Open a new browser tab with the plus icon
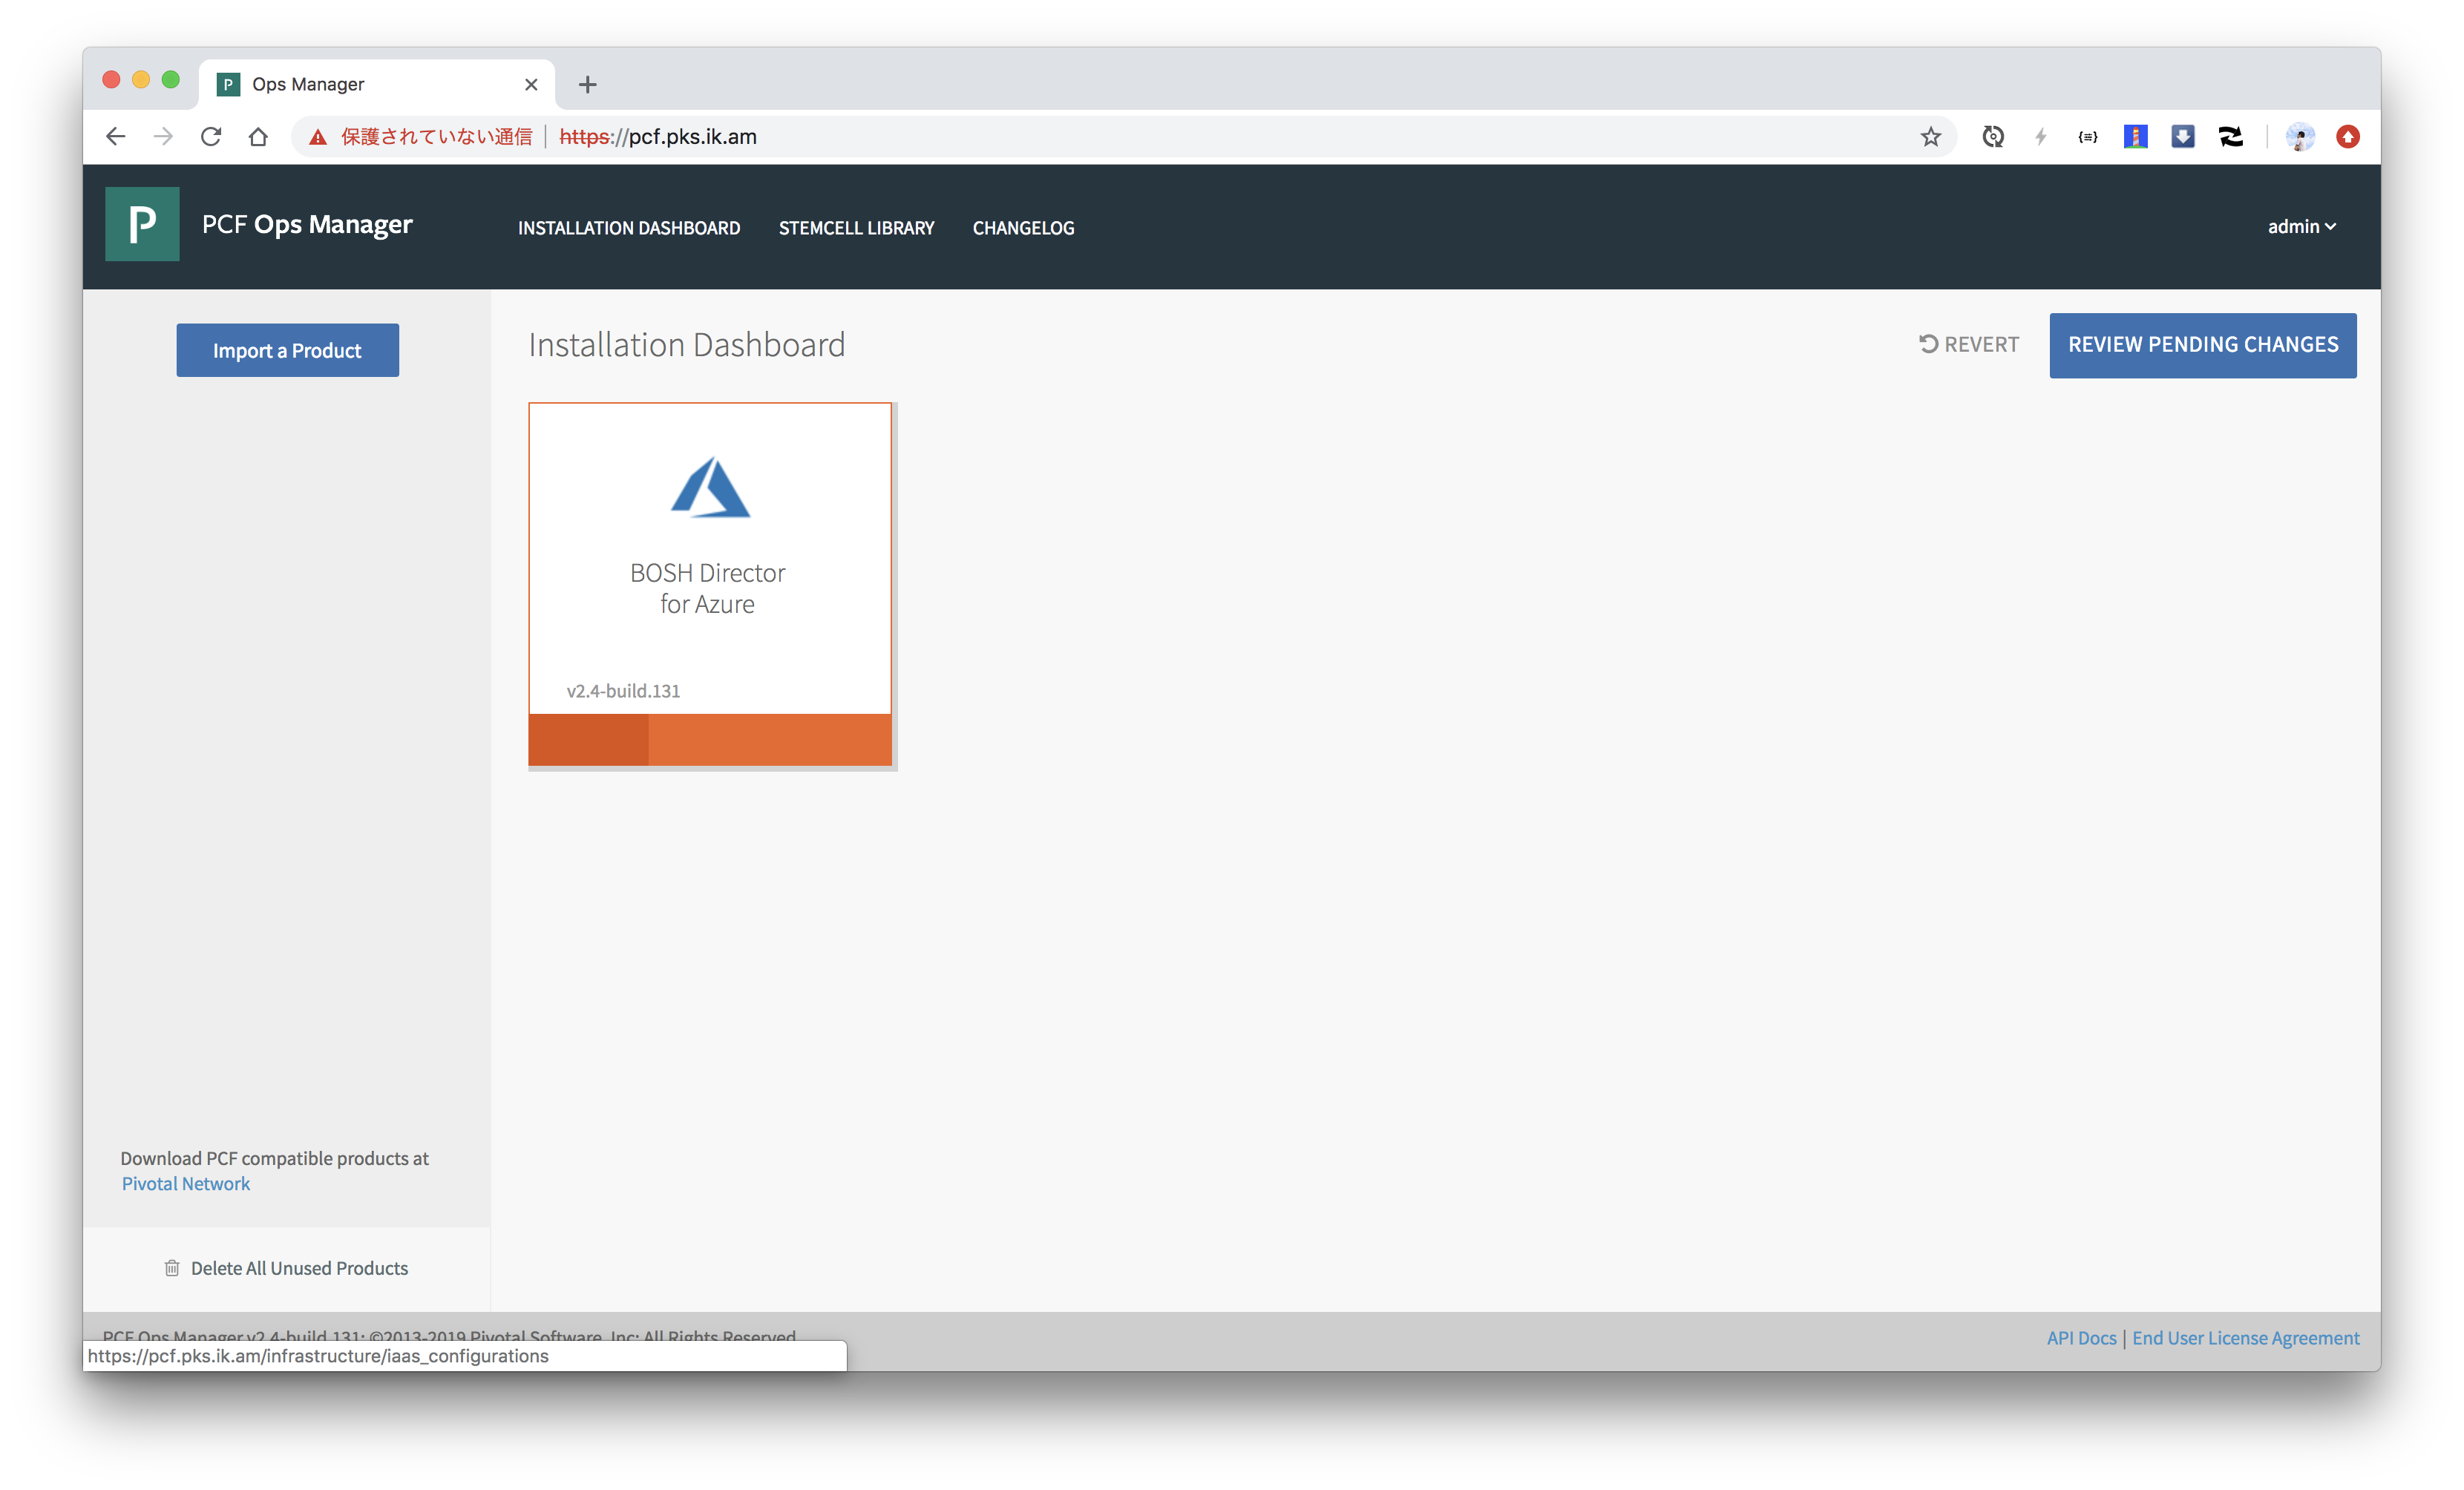Screen dimensions: 2464x1490 [x=588, y=84]
